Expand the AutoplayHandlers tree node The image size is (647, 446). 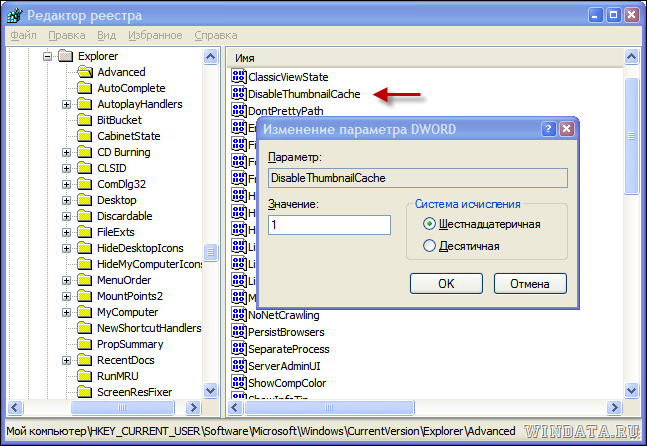(x=67, y=104)
